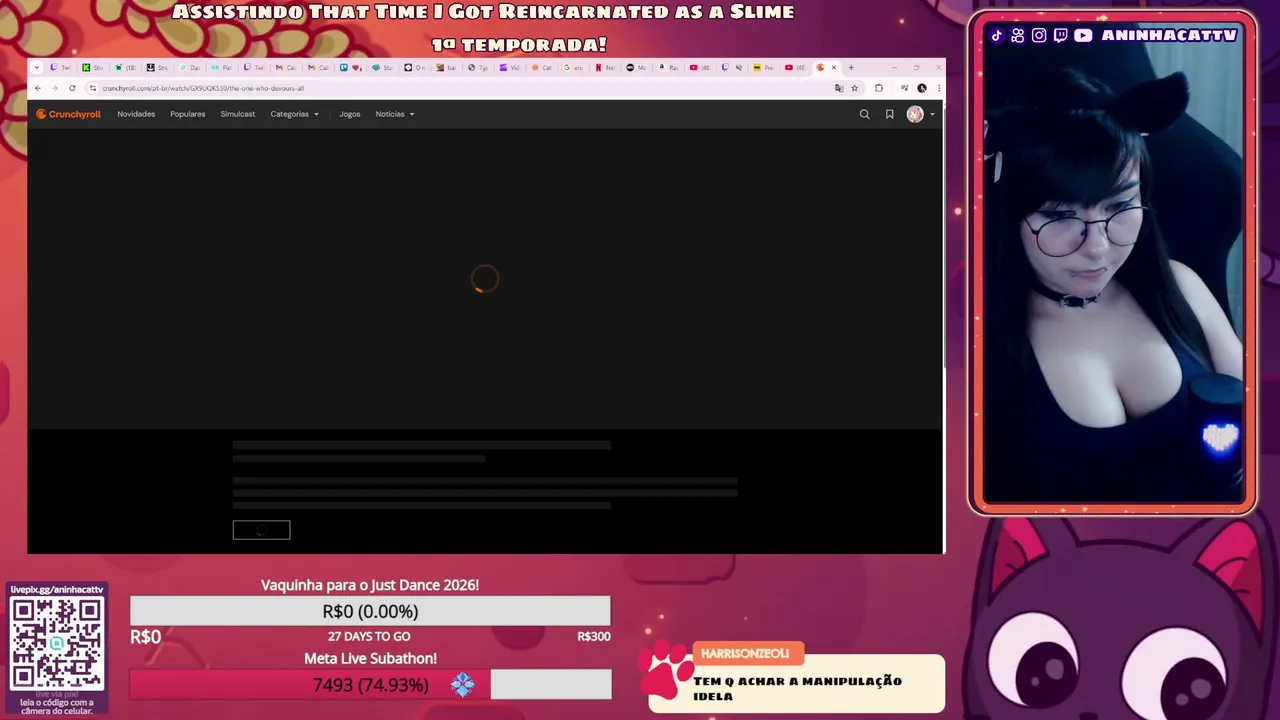Switch to the Netflix tab

pyautogui.click(x=606, y=68)
